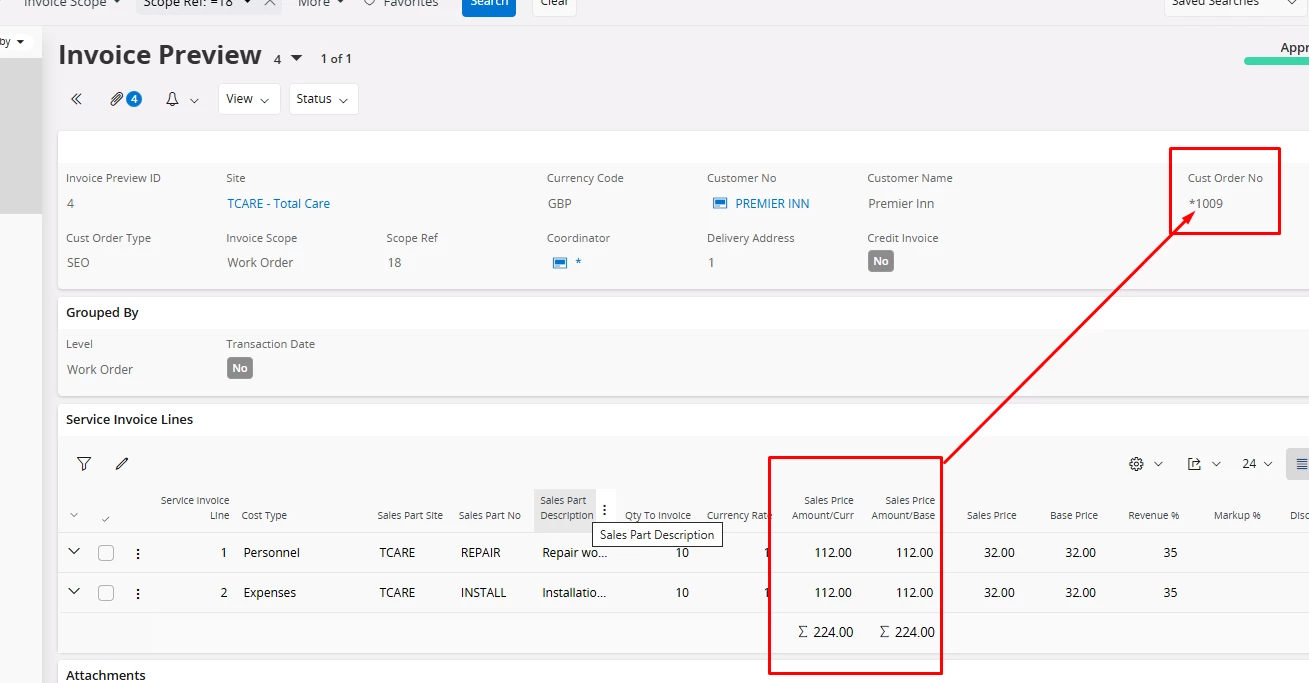Collapse the panel with double-chevron icon
The height and width of the screenshot is (683, 1309).
point(76,99)
